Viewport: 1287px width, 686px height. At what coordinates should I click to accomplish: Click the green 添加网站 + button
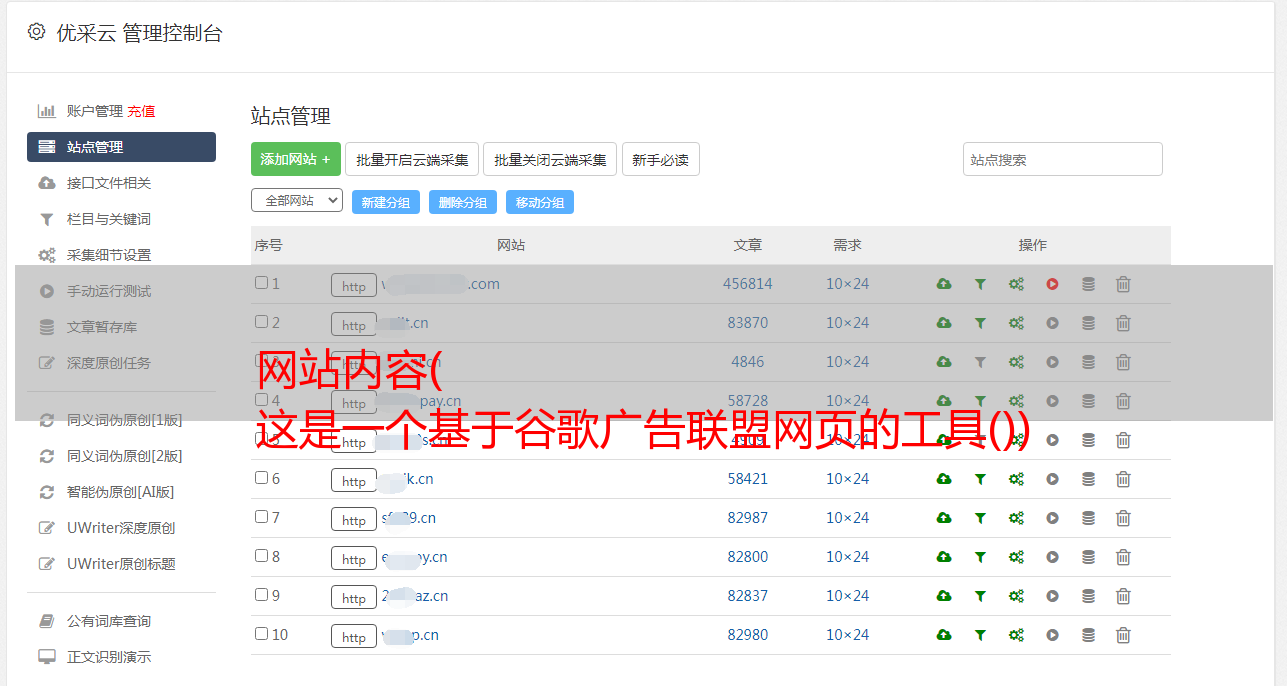pos(296,159)
